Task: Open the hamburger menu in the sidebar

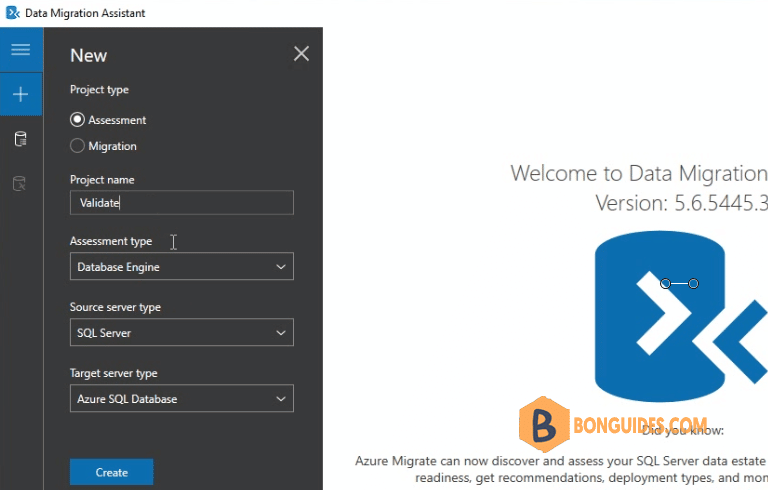Action: click(21, 49)
